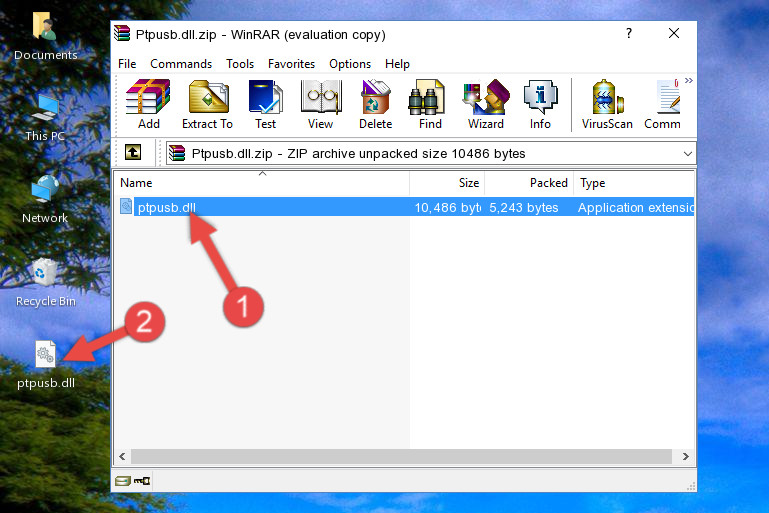Viewport: 769px width, 513px height.
Task: Run the Test archive tool
Action: (x=265, y=104)
